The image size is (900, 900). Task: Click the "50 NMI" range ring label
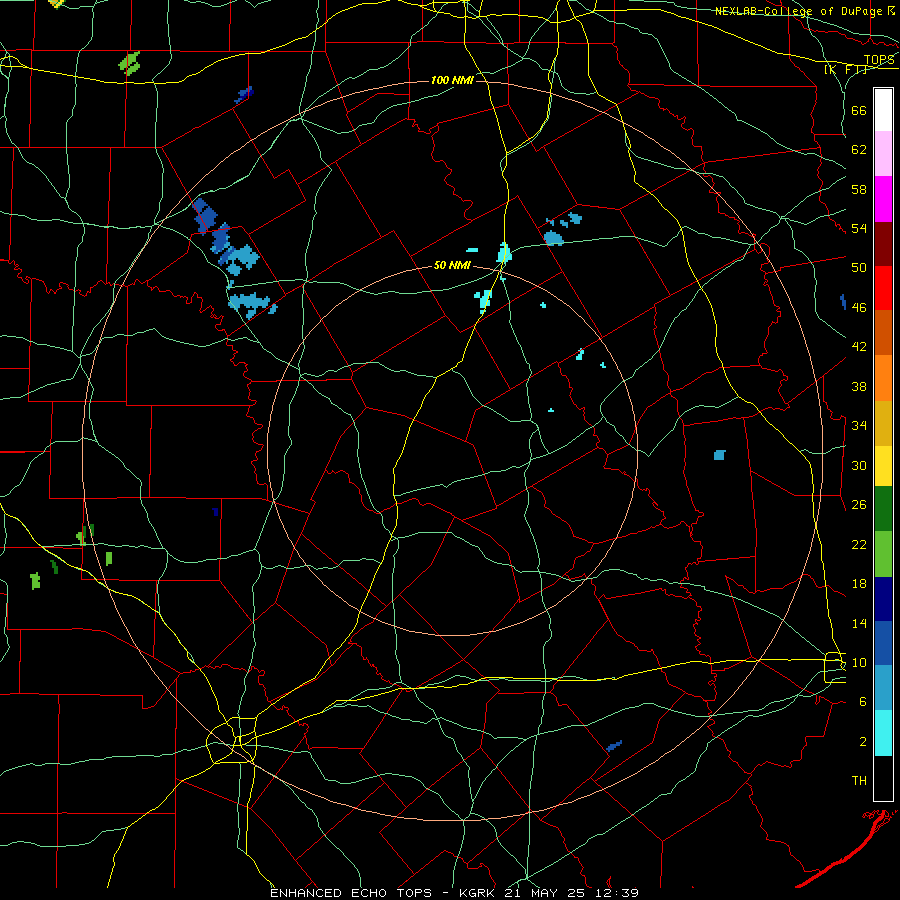[452, 265]
